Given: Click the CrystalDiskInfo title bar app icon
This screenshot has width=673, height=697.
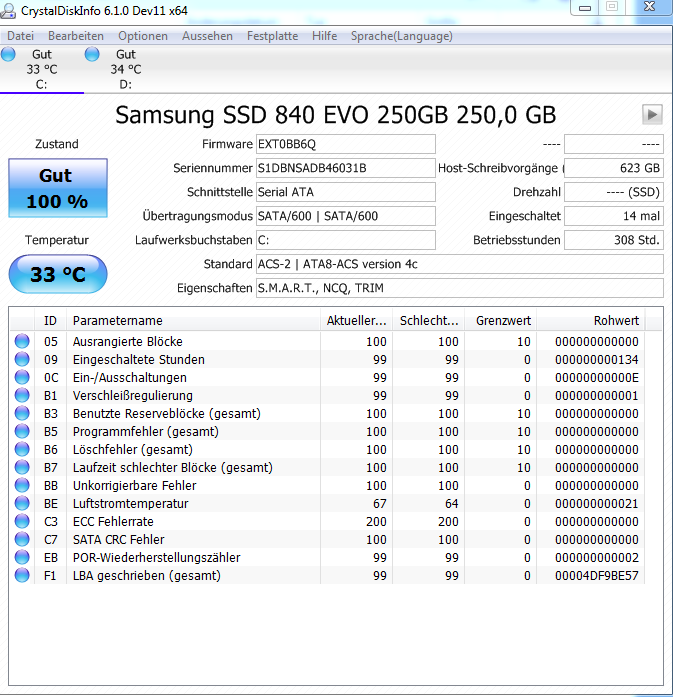Looking at the screenshot, I should click(8, 11).
